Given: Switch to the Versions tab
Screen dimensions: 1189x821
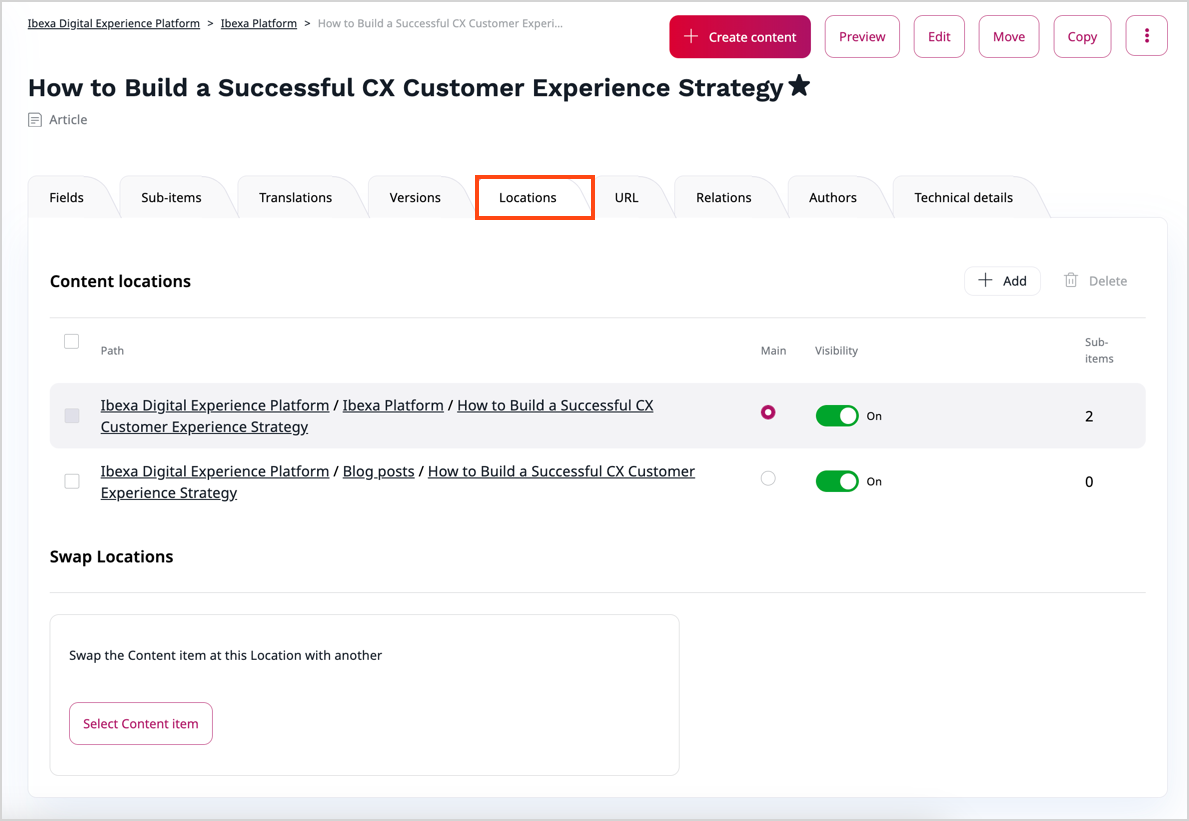Looking at the screenshot, I should [415, 197].
